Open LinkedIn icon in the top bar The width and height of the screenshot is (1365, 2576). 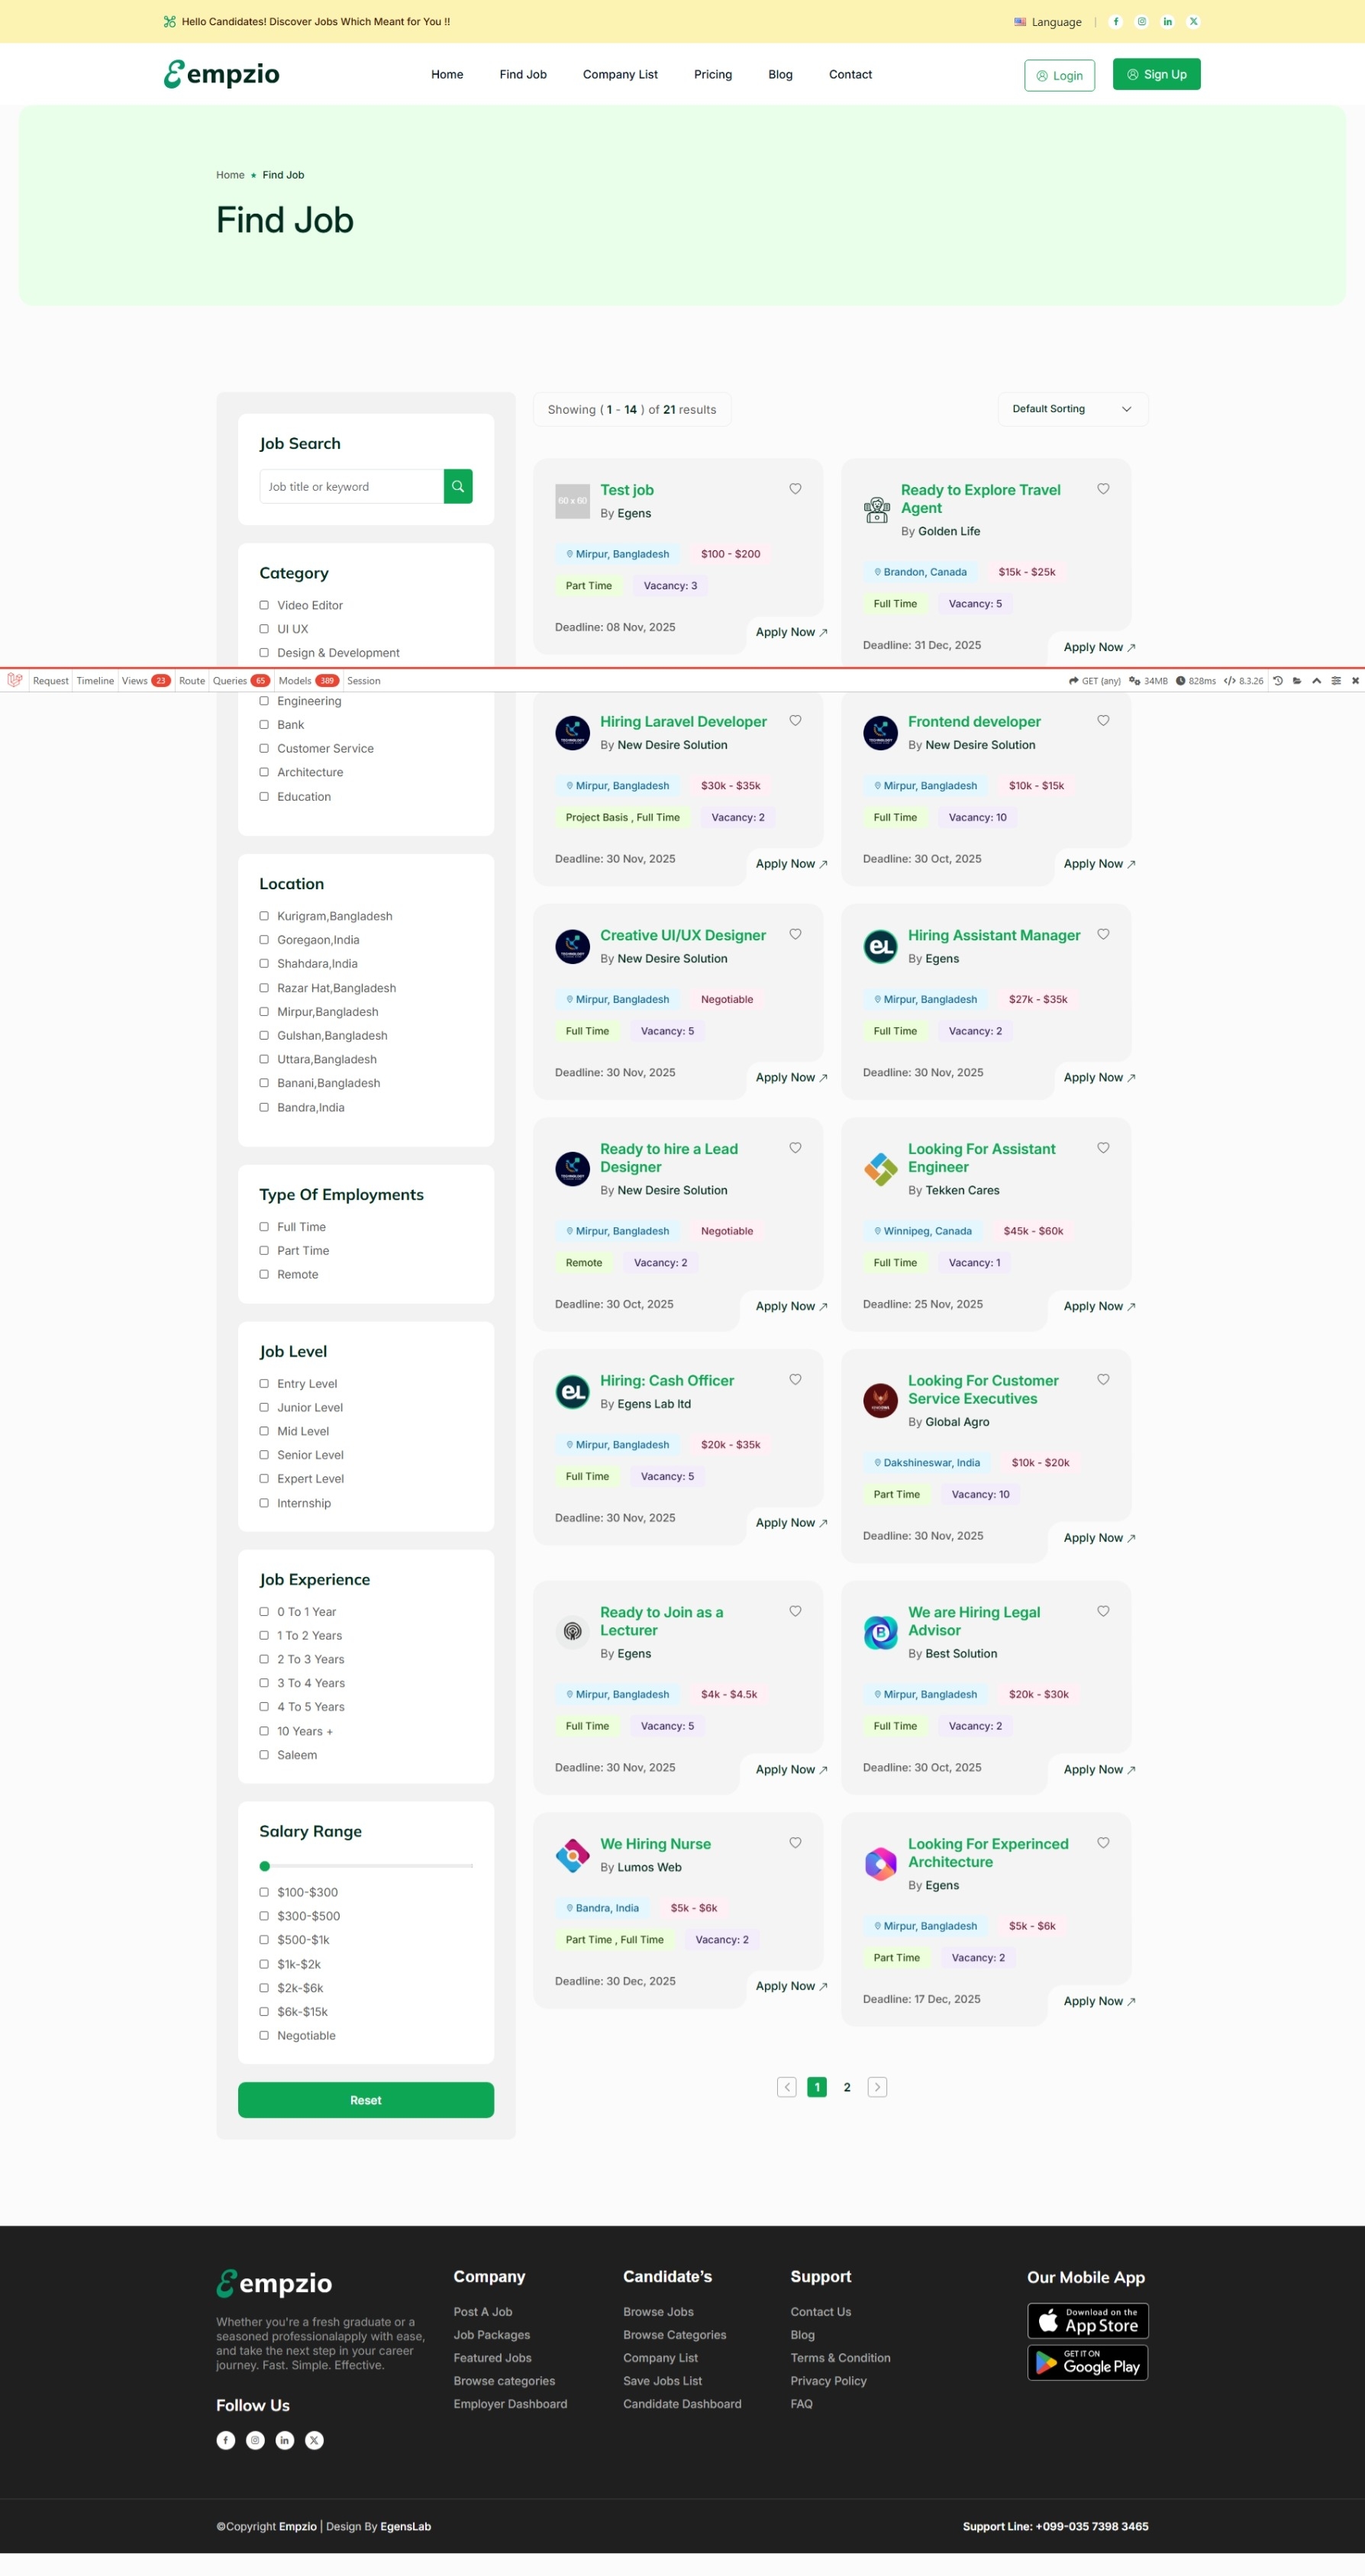point(1167,22)
